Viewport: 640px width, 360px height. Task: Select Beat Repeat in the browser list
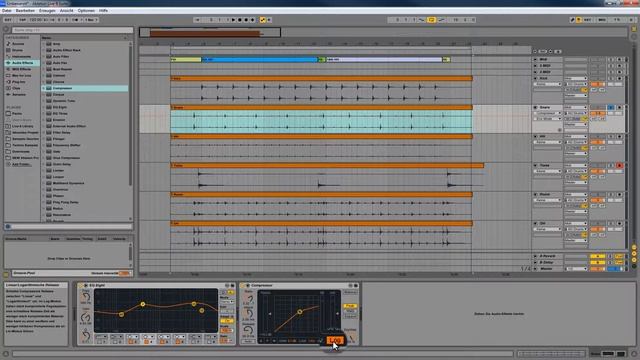click(62, 69)
